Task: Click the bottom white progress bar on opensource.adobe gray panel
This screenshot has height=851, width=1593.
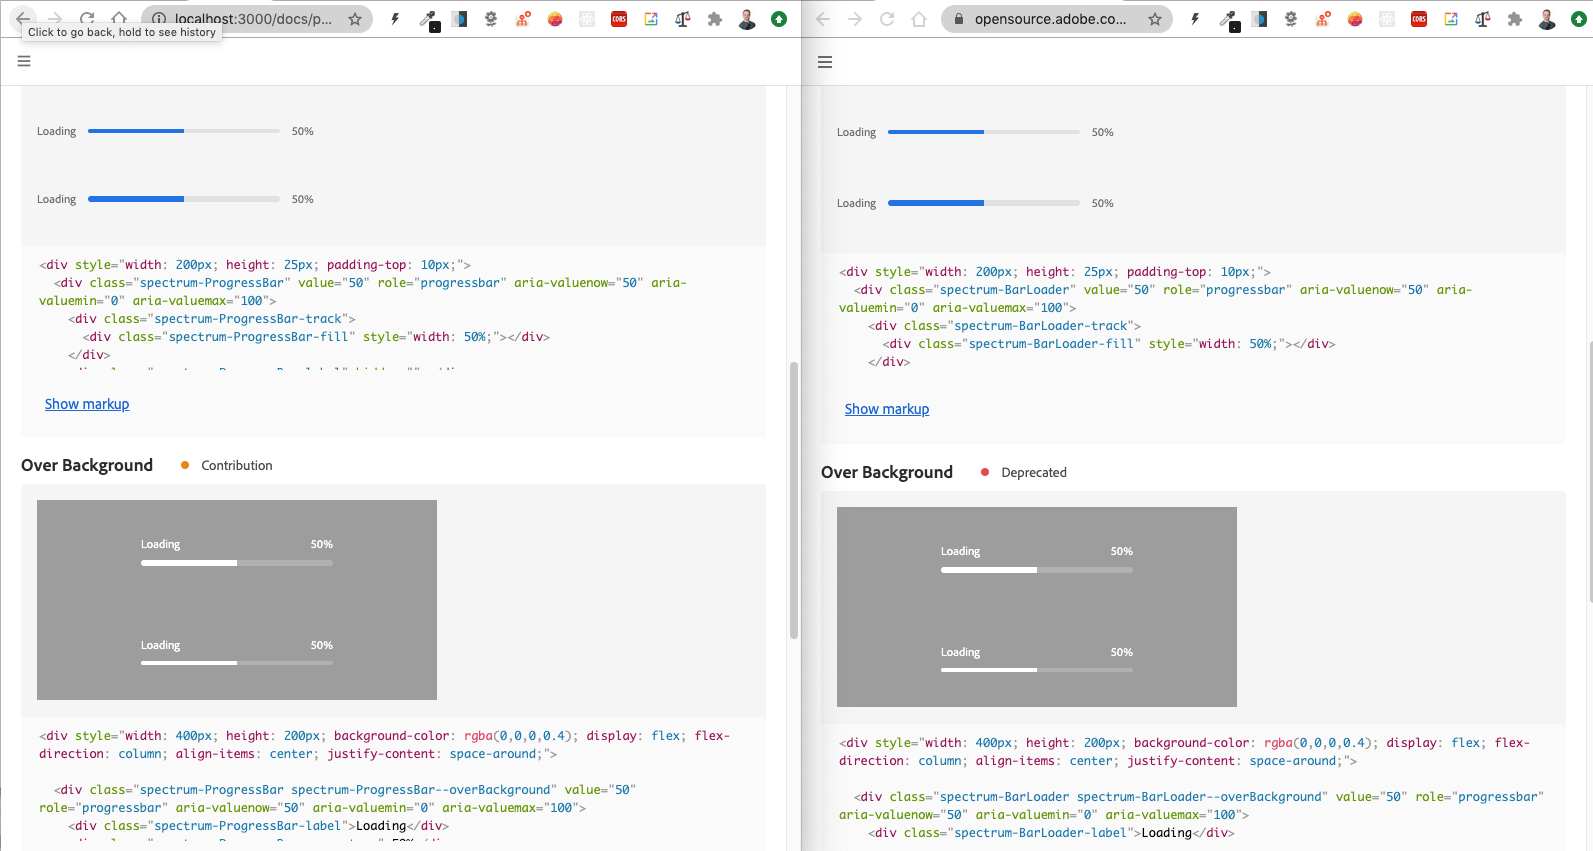Action: point(1037,669)
